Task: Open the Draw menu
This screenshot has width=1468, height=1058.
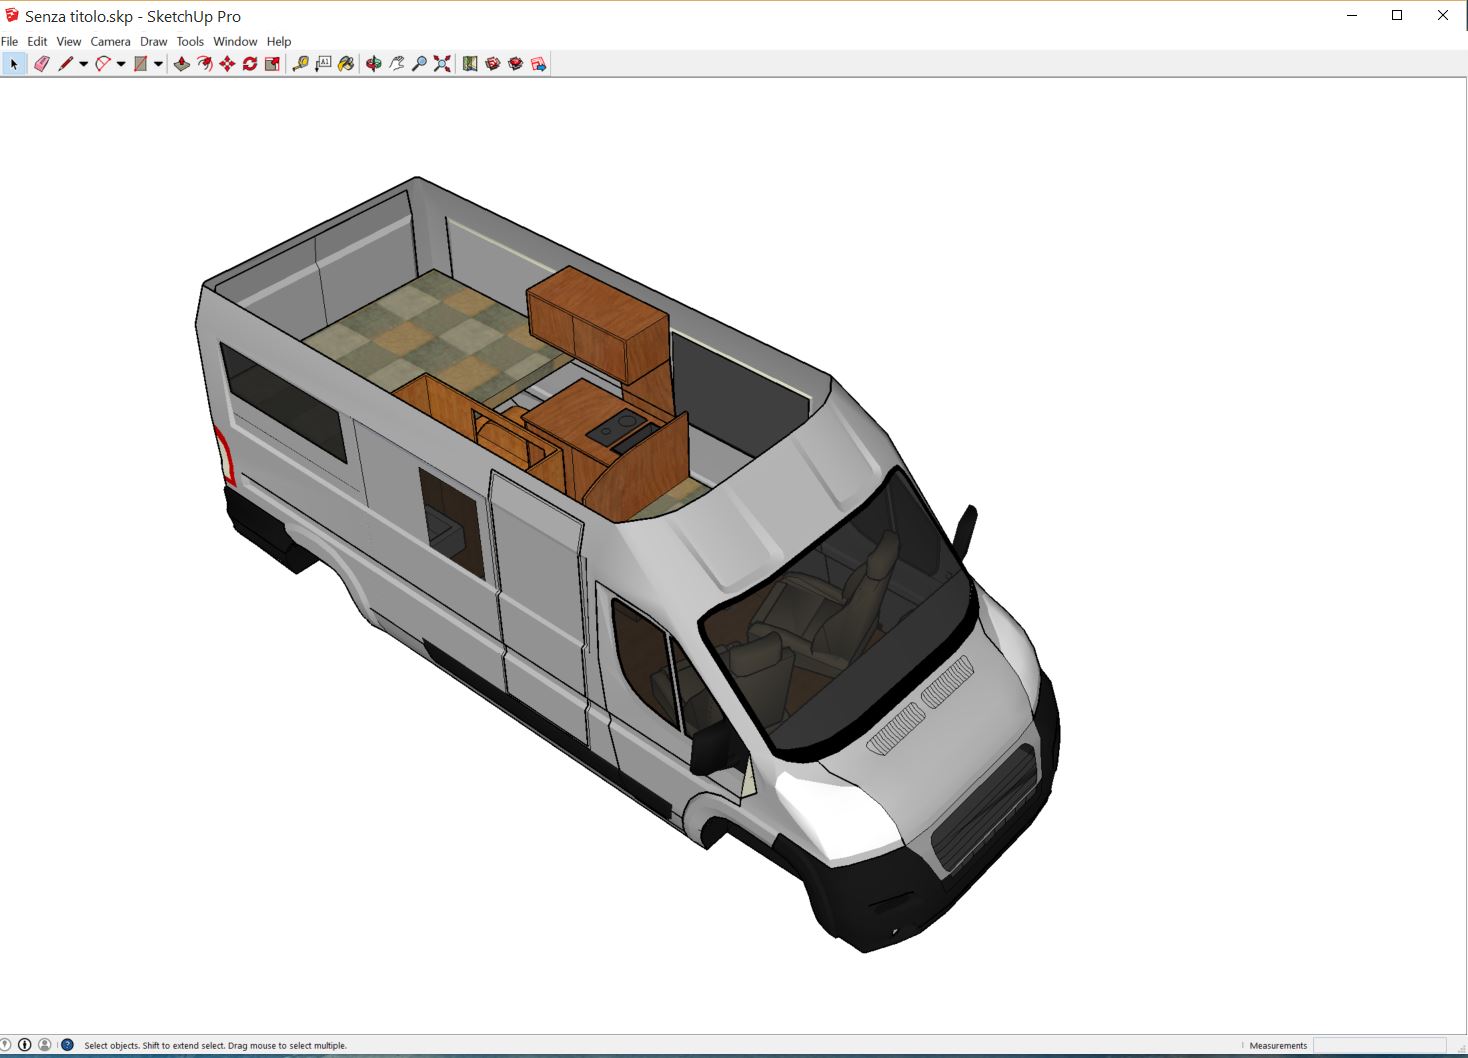Action: (153, 41)
